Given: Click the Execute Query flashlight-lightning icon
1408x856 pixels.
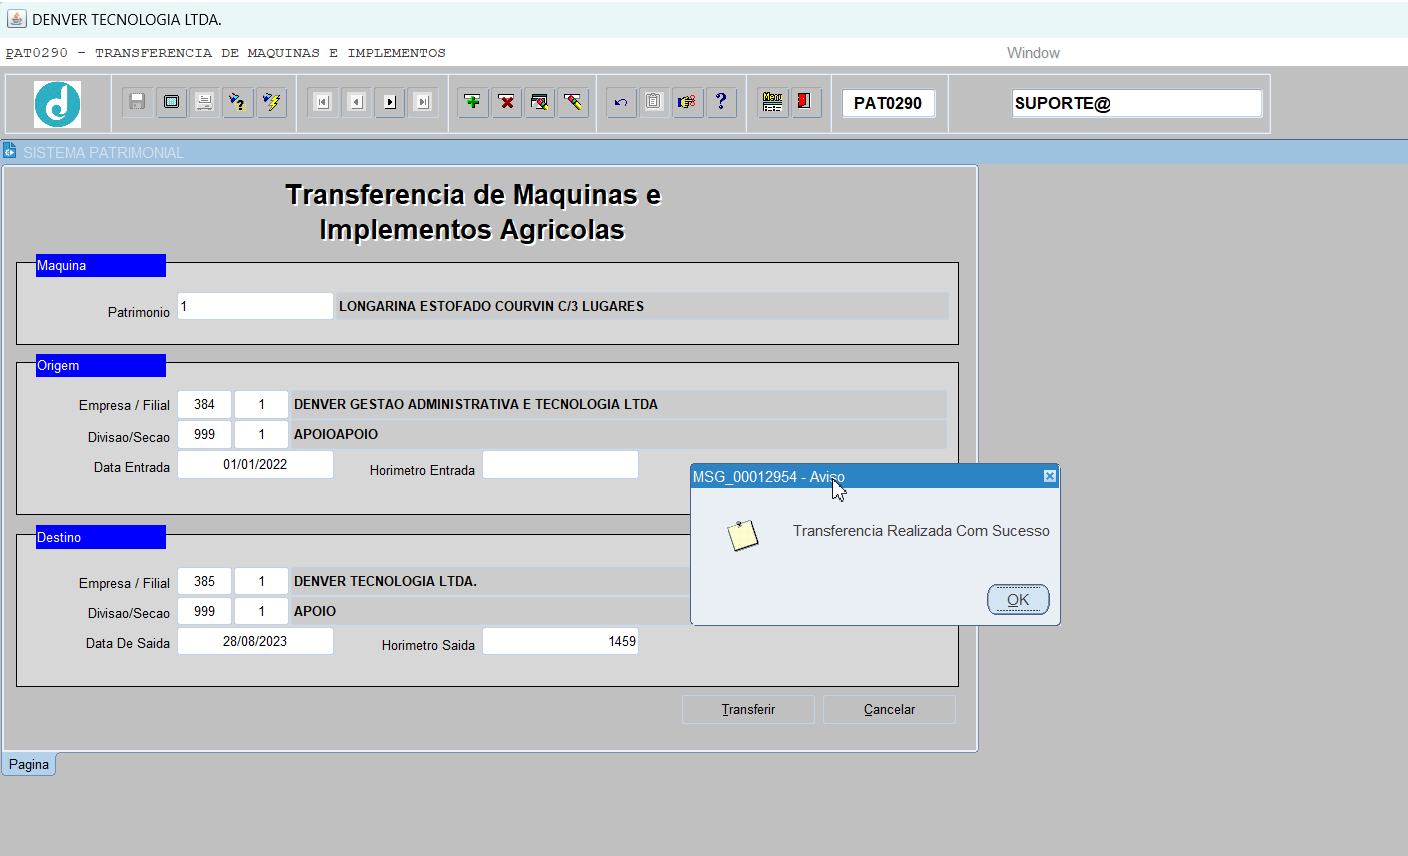Looking at the screenshot, I should (272, 102).
